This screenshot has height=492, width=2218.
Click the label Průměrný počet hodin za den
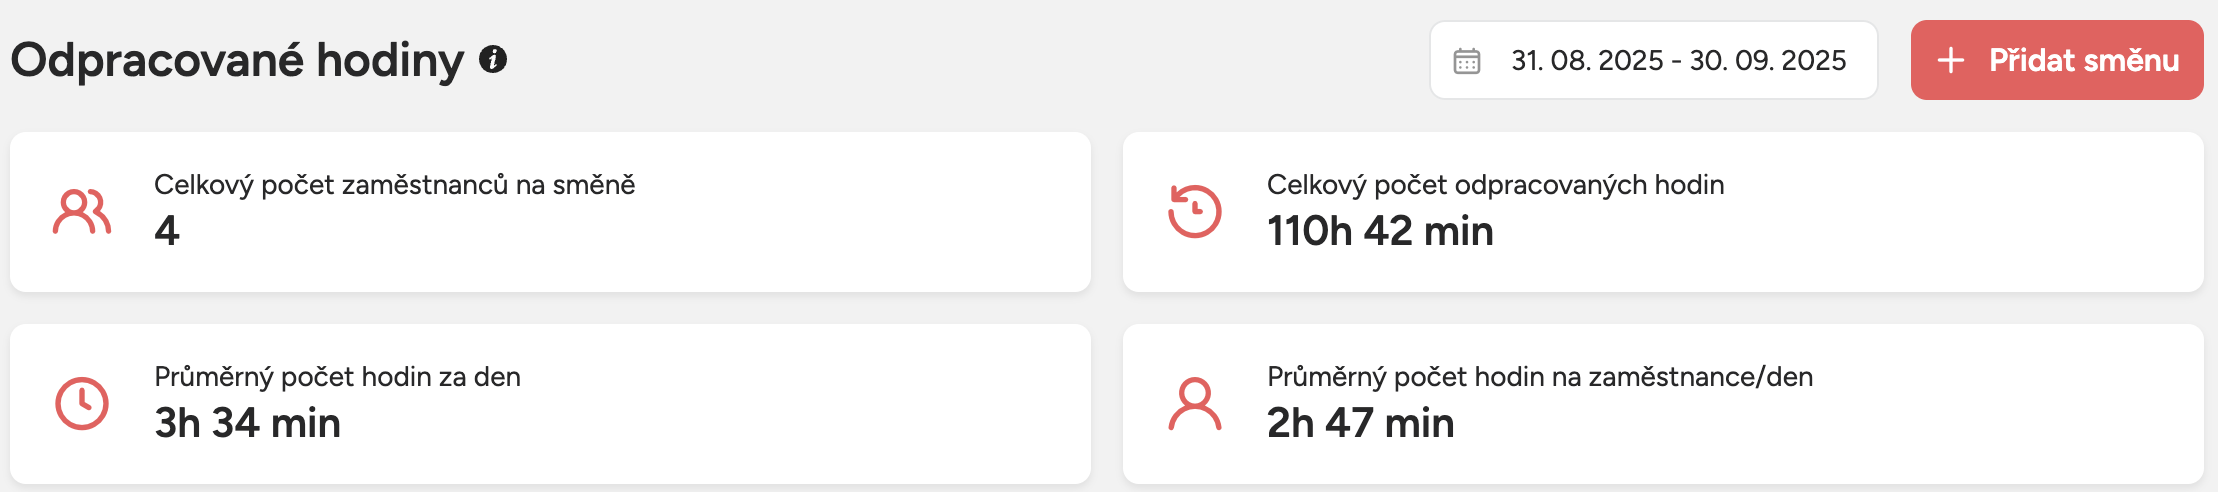tap(337, 377)
